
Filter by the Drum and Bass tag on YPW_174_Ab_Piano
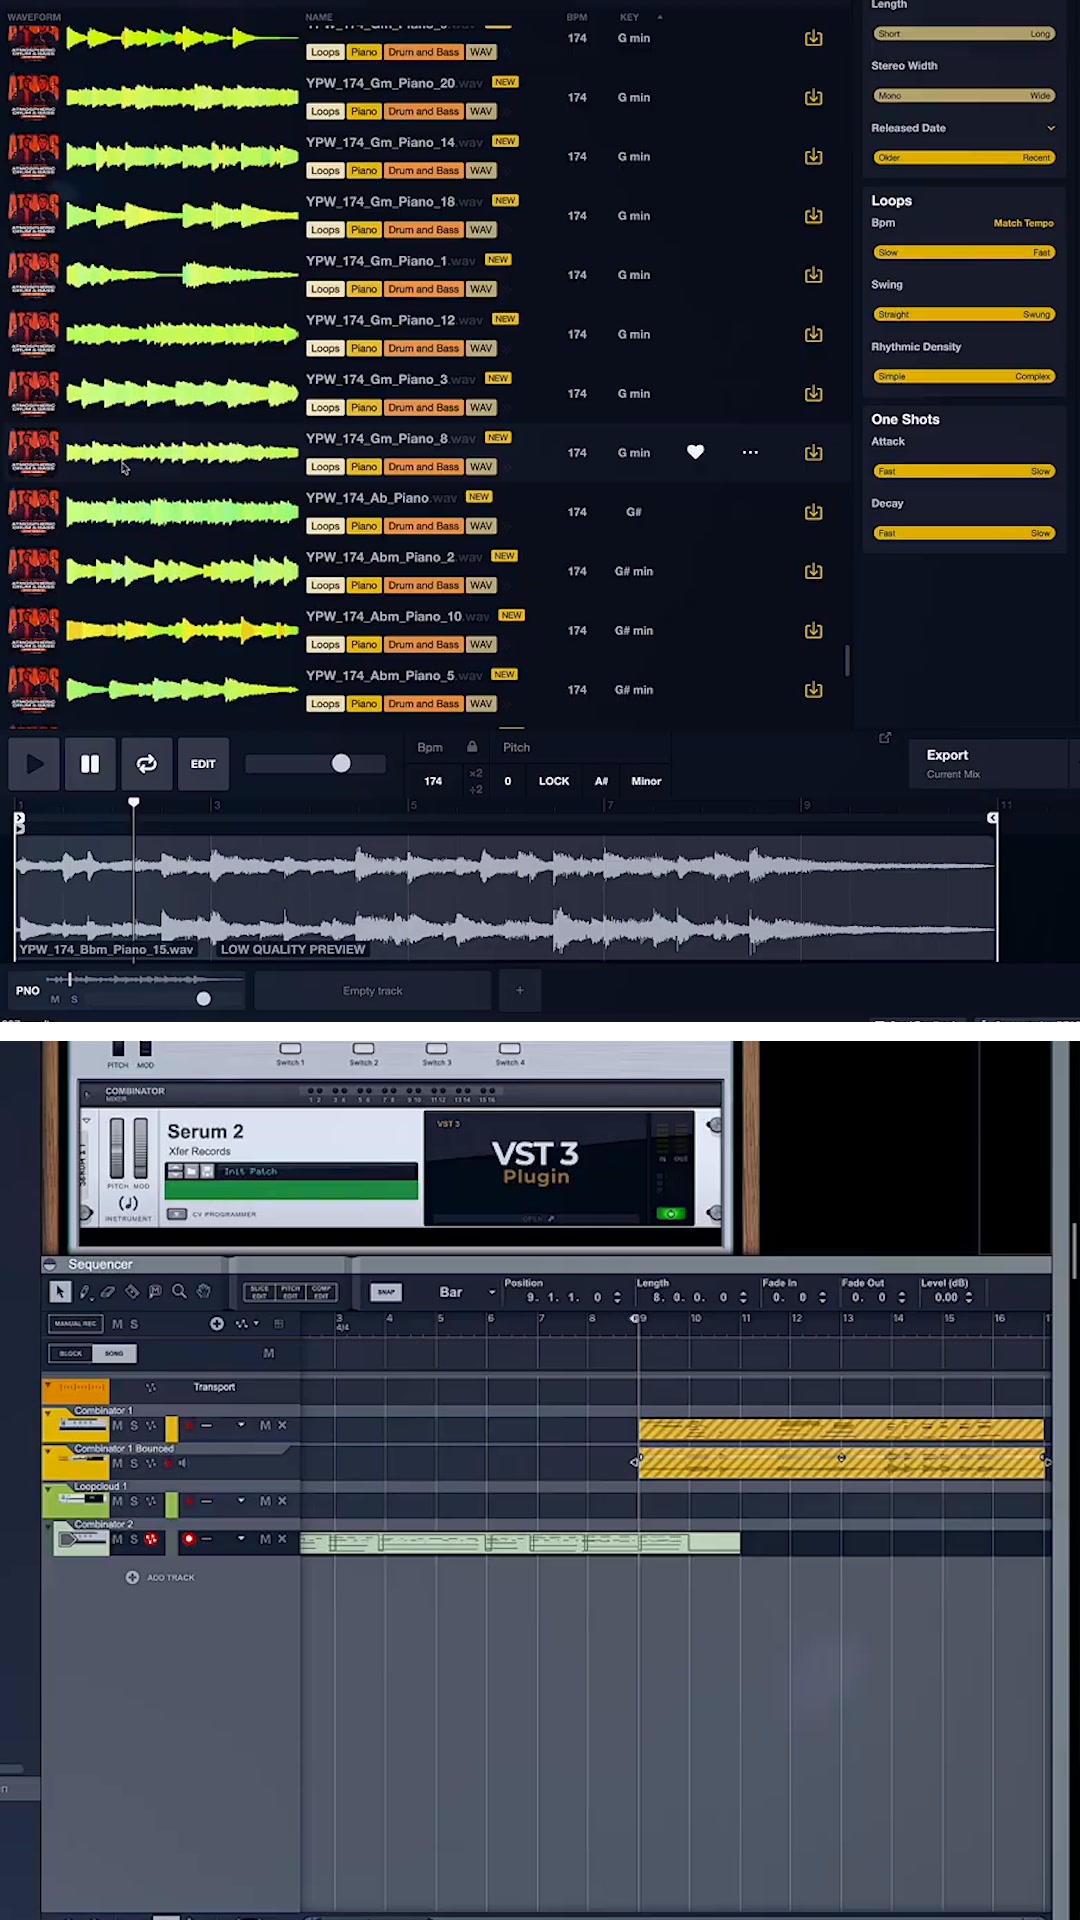pos(424,526)
